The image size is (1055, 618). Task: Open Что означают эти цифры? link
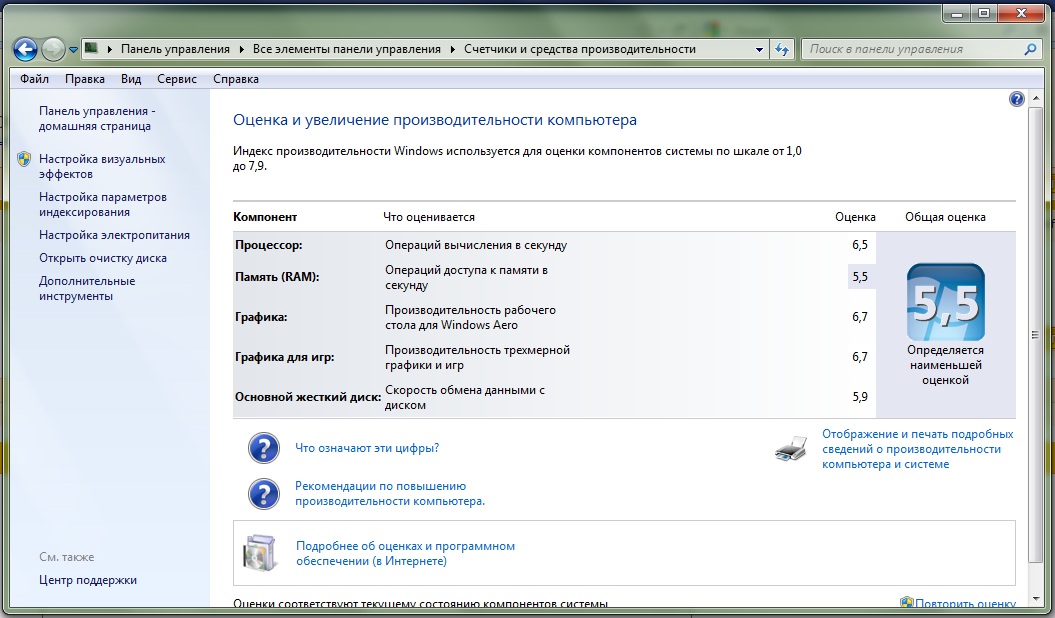point(367,448)
